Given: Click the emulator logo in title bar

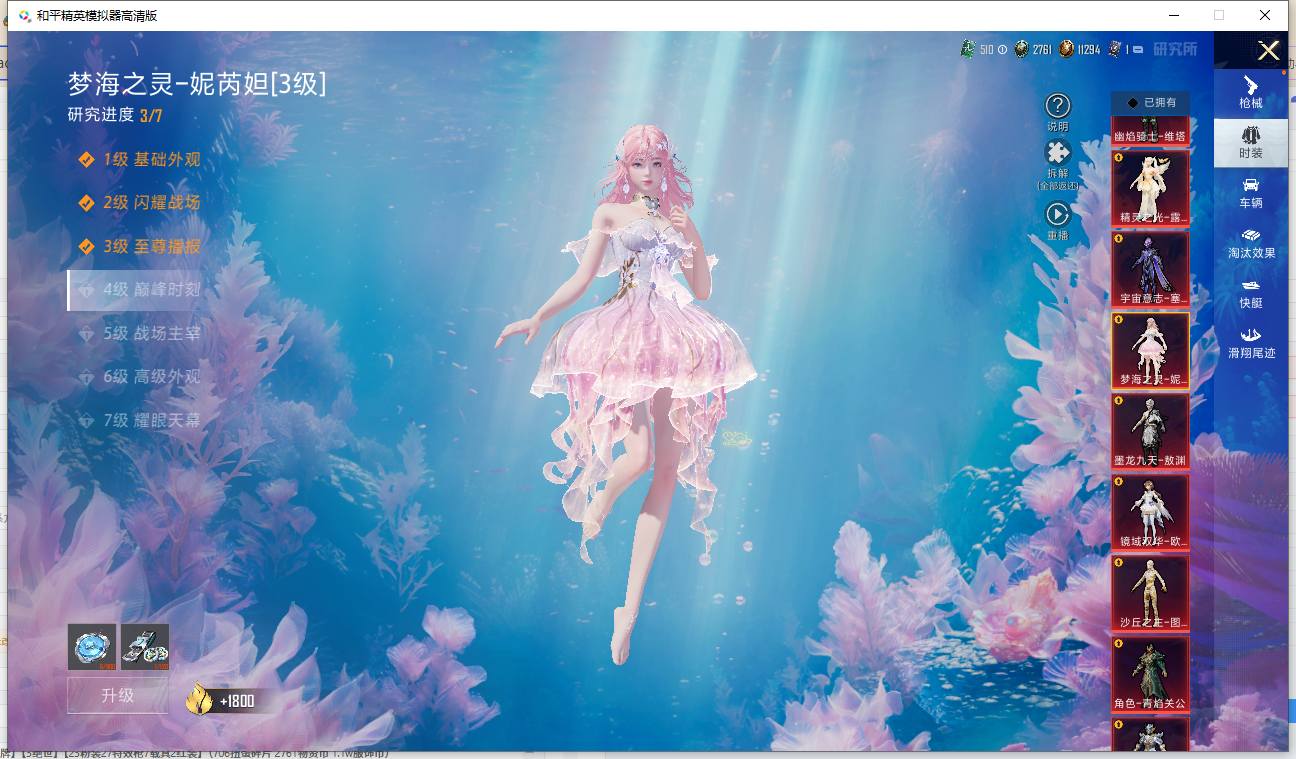Looking at the screenshot, I should pos(24,15).
